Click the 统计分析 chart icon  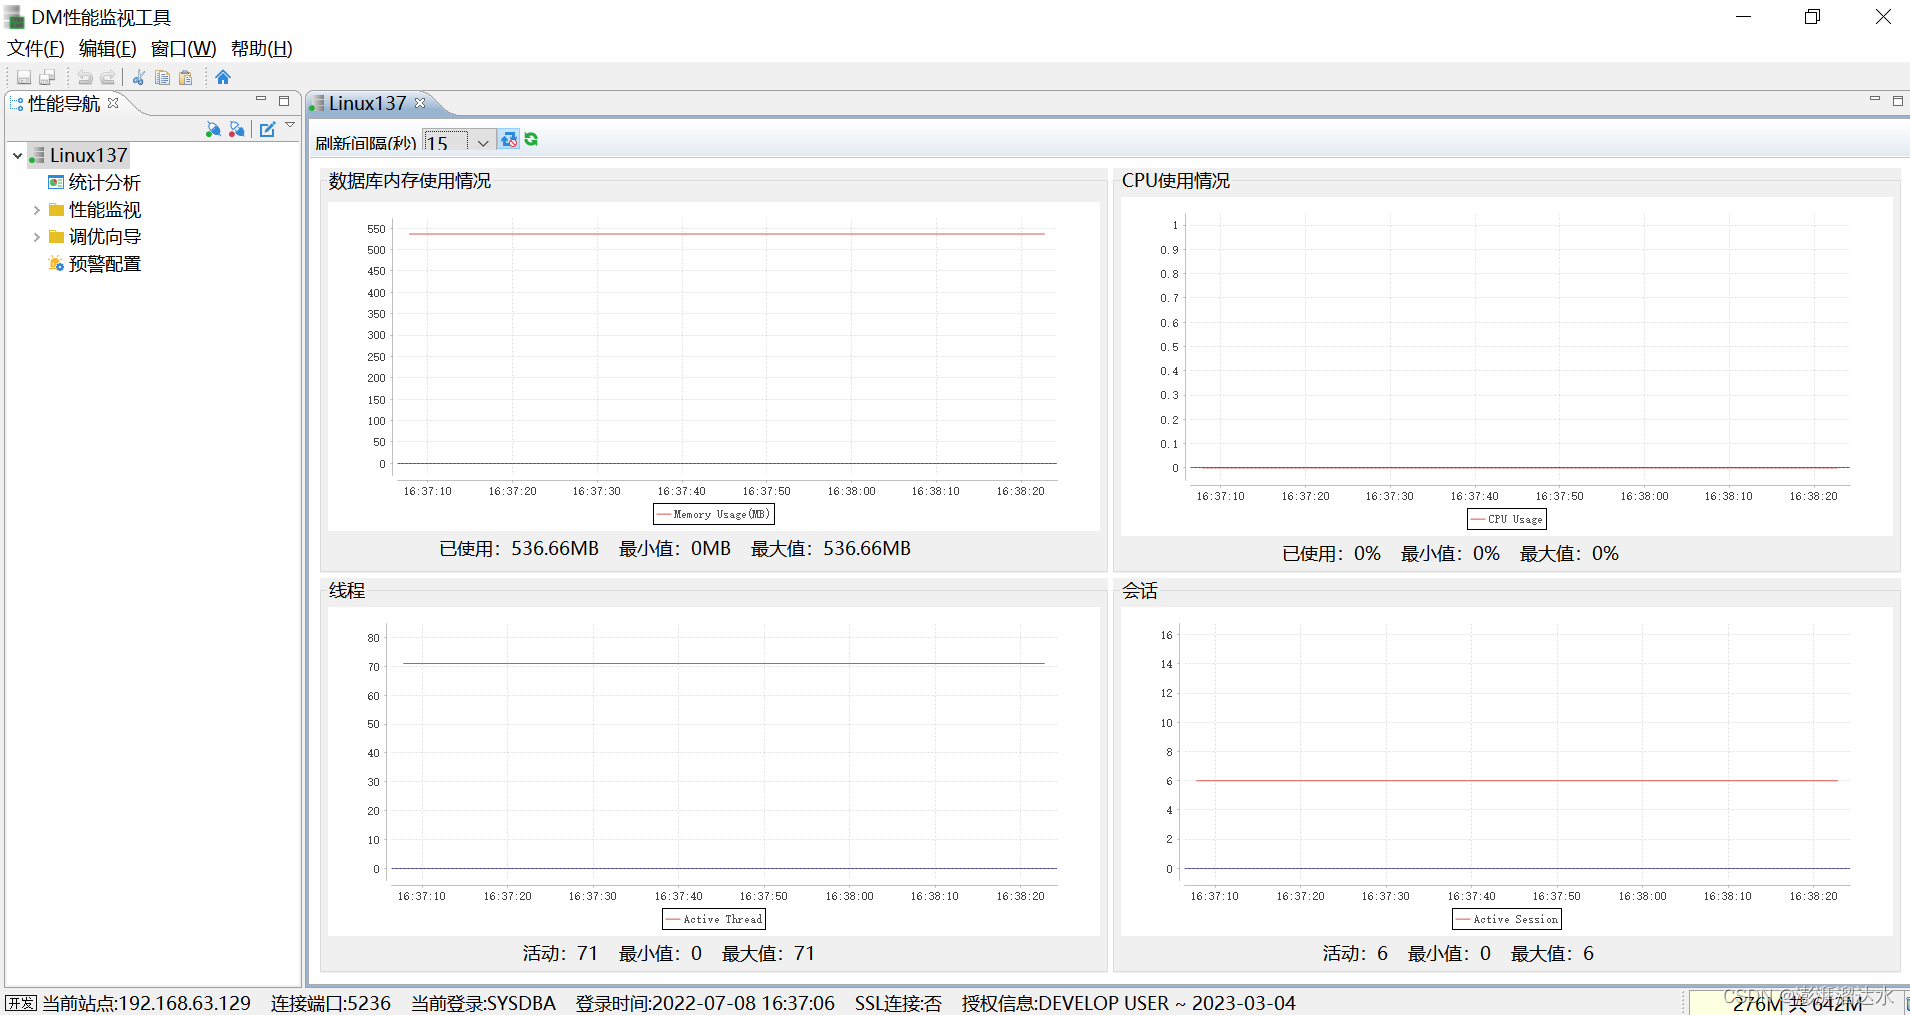tap(56, 182)
